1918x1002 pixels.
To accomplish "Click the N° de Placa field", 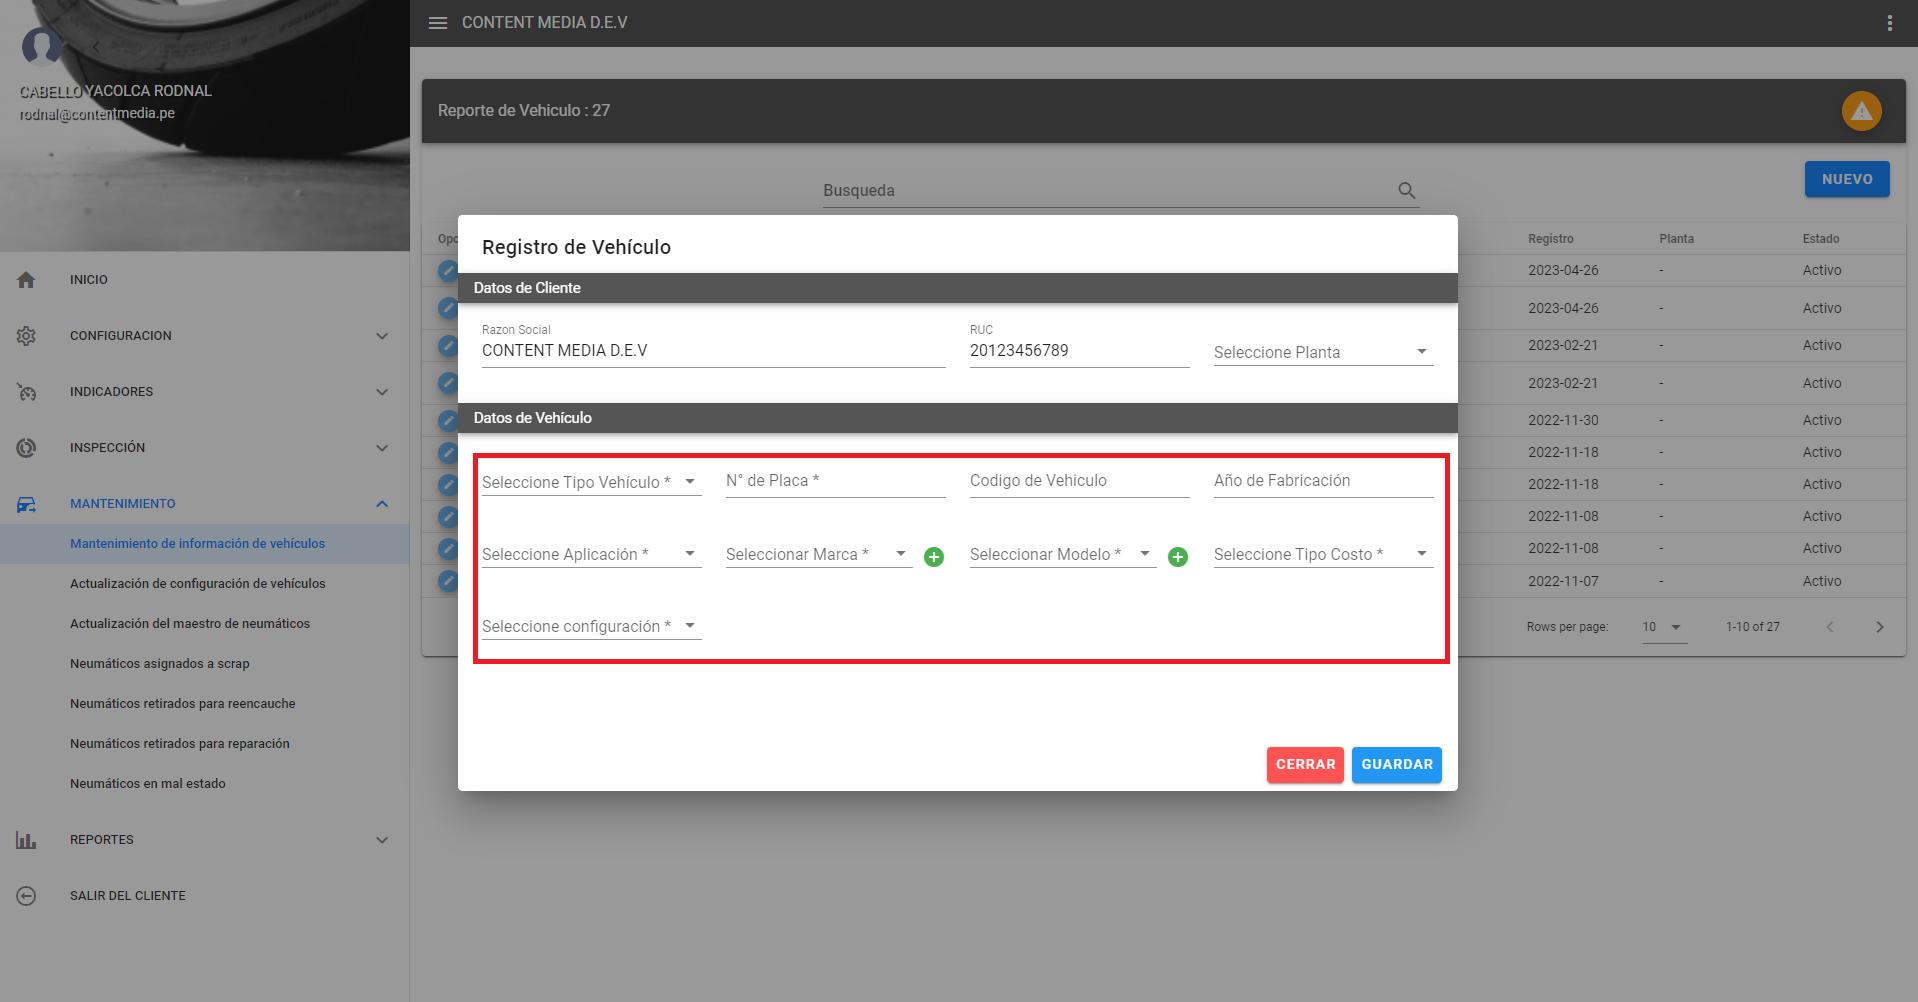I will [x=835, y=481].
